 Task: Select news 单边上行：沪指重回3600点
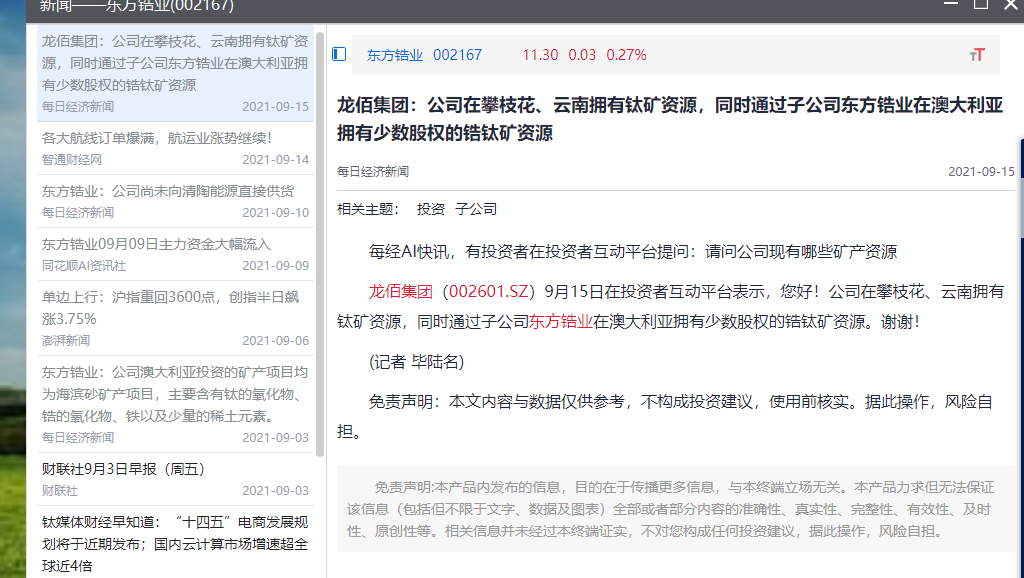click(x=175, y=317)
